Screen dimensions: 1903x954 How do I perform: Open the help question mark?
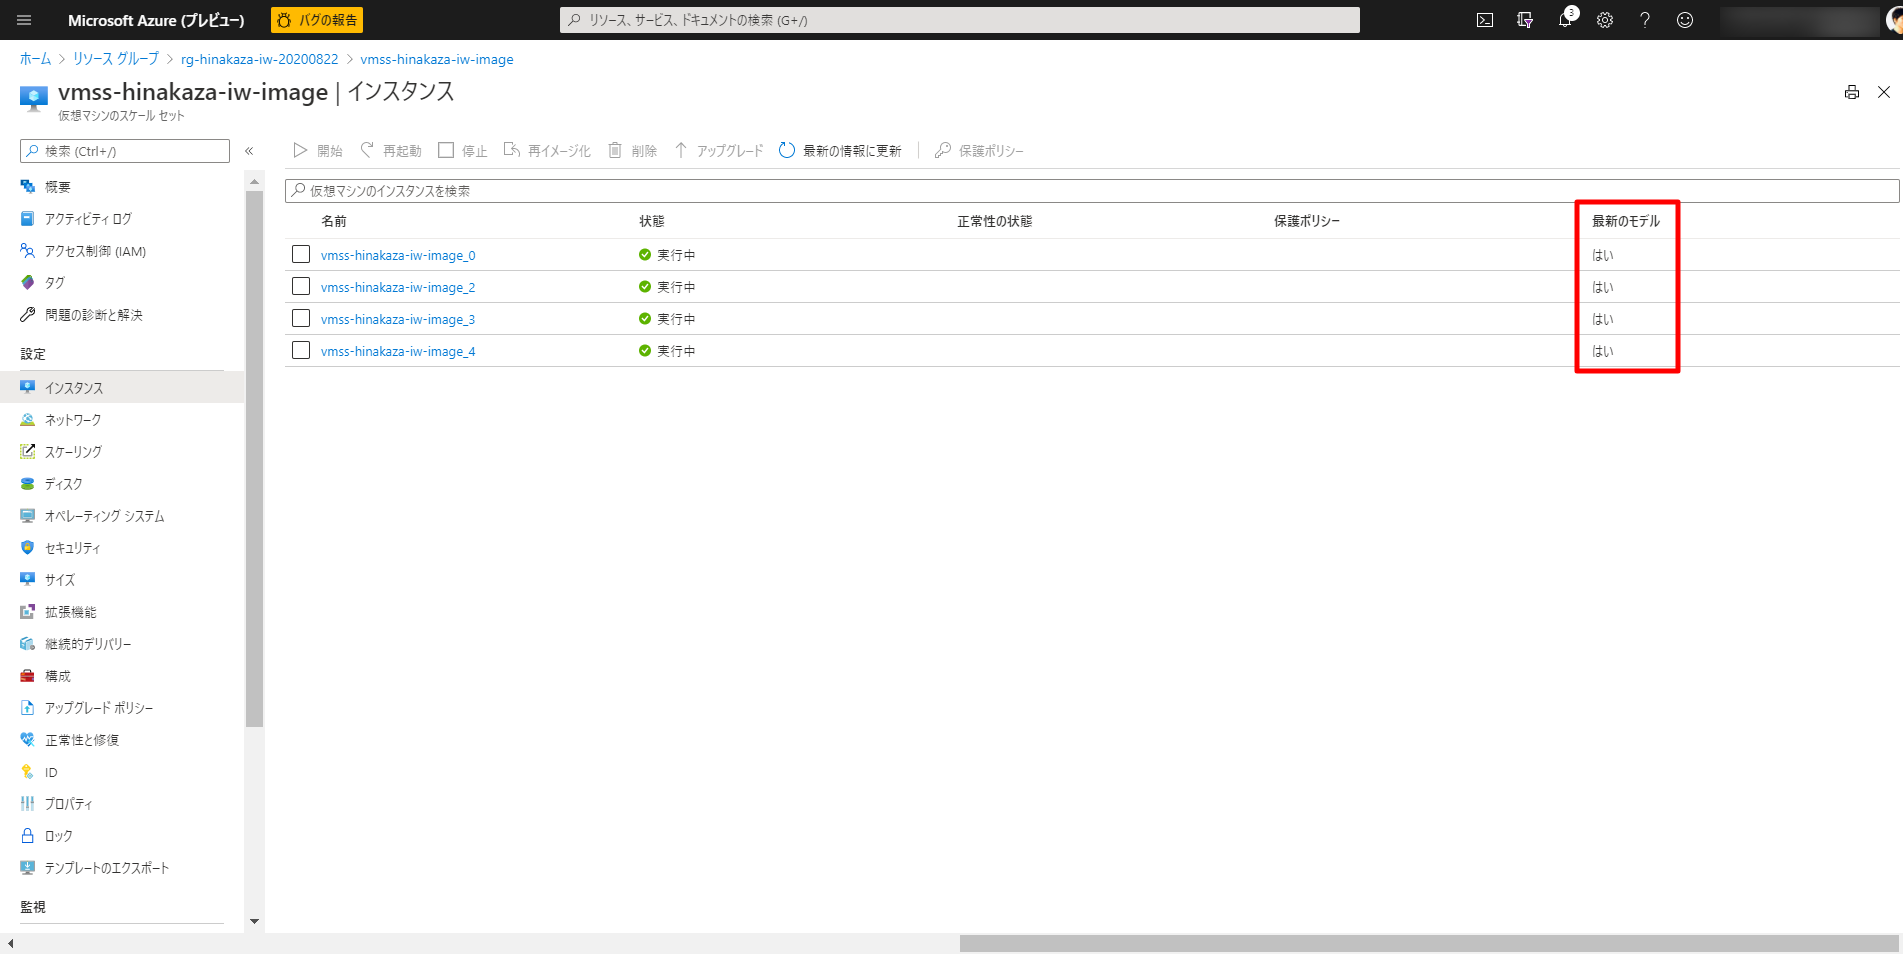pos(1645,20)
